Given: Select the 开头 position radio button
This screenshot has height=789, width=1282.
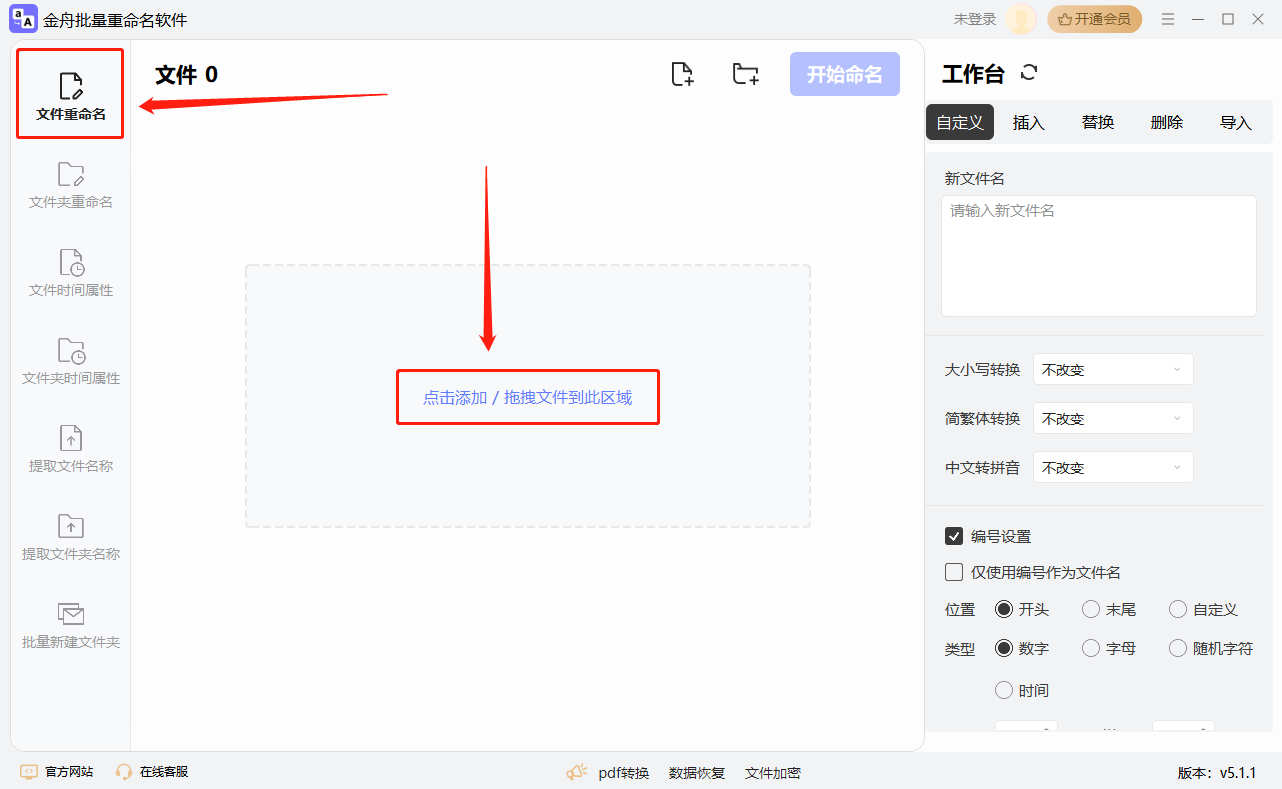Looking at the screenshot, I should pyautogui.click(x=1004, y=609).
